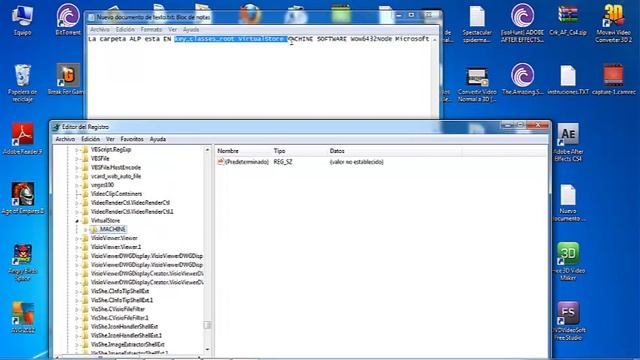Select VideoClipContainers key
The width and height of the screenshot is (640, 360).
click(x=116, y=194)
